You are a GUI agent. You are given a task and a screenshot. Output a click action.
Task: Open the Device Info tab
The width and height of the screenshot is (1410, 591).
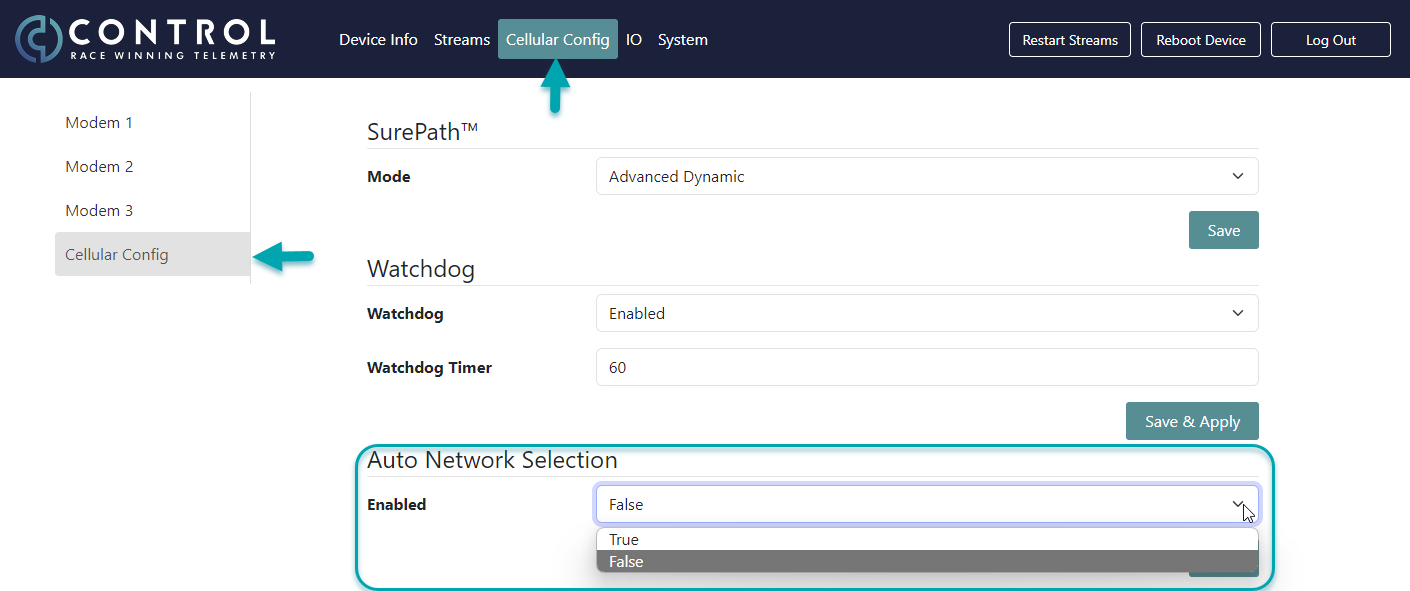pos(378,40)
